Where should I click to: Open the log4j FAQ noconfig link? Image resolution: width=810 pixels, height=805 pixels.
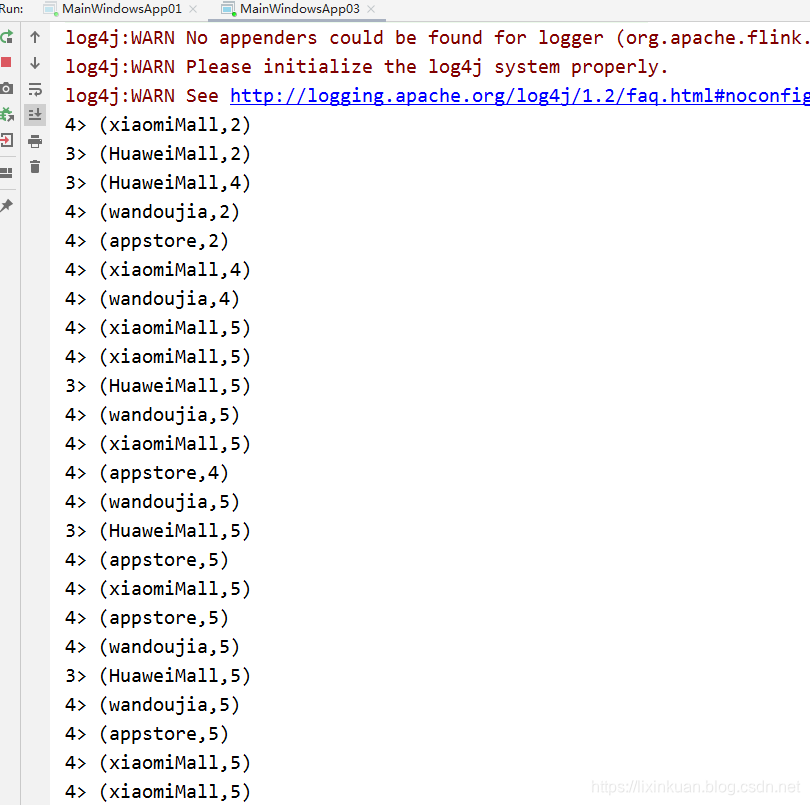tap(518, 95)
